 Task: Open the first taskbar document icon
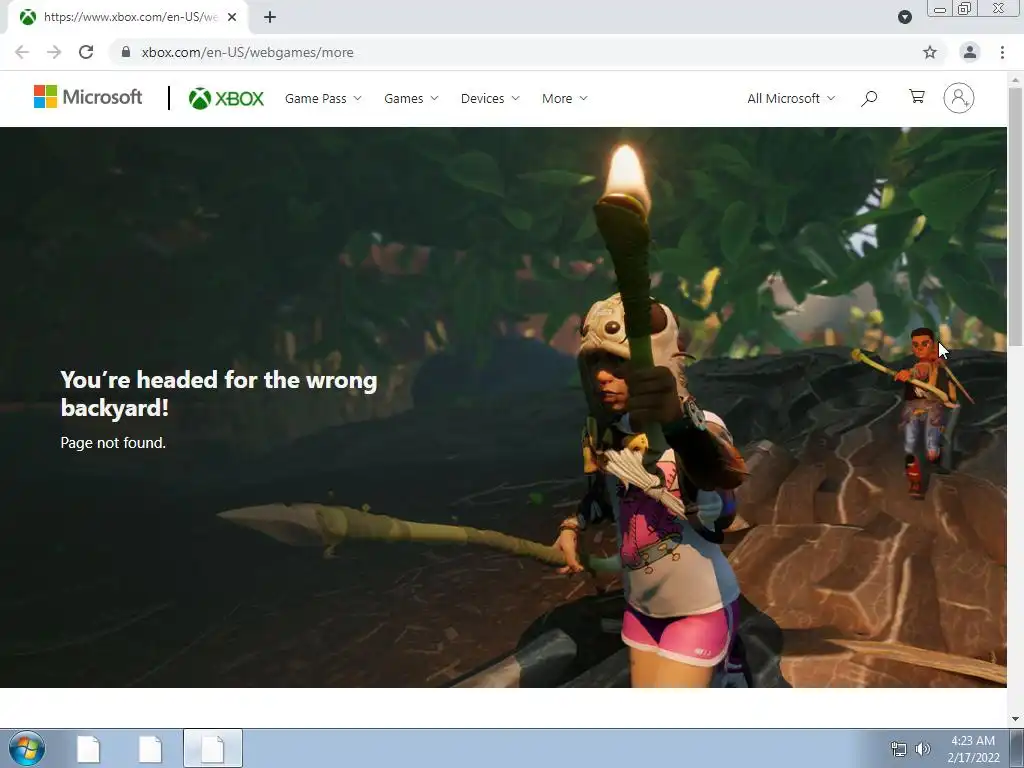tap(88, 748)
